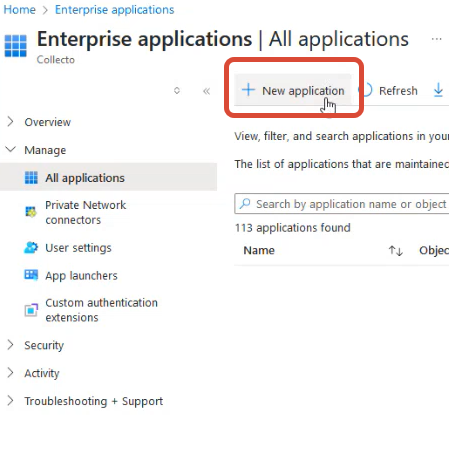Screen dimensions: 449x460
Task: Click the Custom authentication extensions icon
Action: coord(31,310)
